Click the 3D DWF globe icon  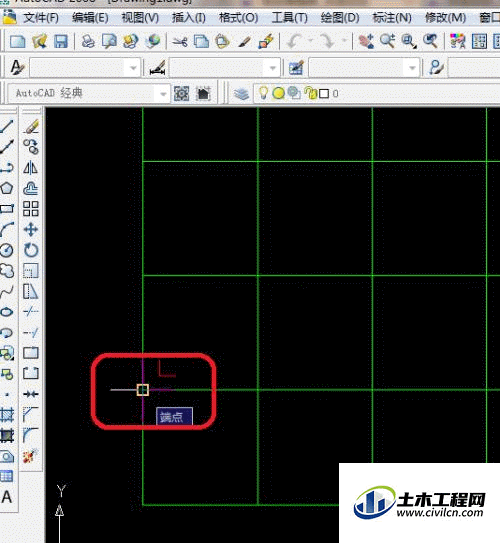[x=152, y=42]
